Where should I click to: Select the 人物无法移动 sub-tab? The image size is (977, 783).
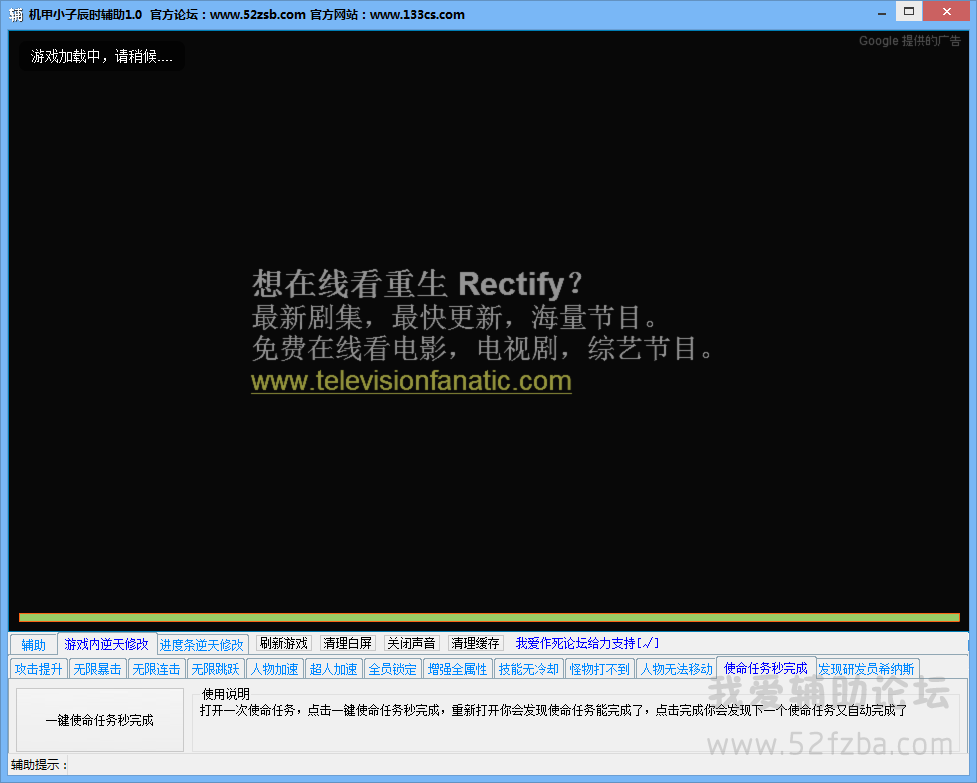[676, 669]
